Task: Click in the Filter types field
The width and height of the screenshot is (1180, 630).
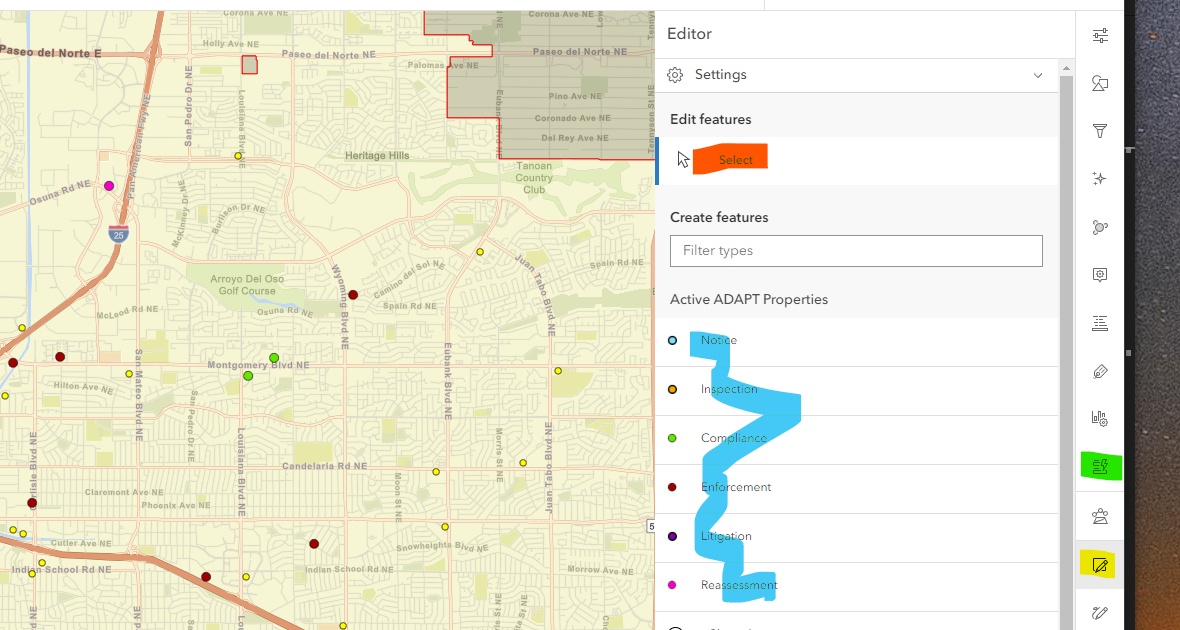Action: (856, 250)
